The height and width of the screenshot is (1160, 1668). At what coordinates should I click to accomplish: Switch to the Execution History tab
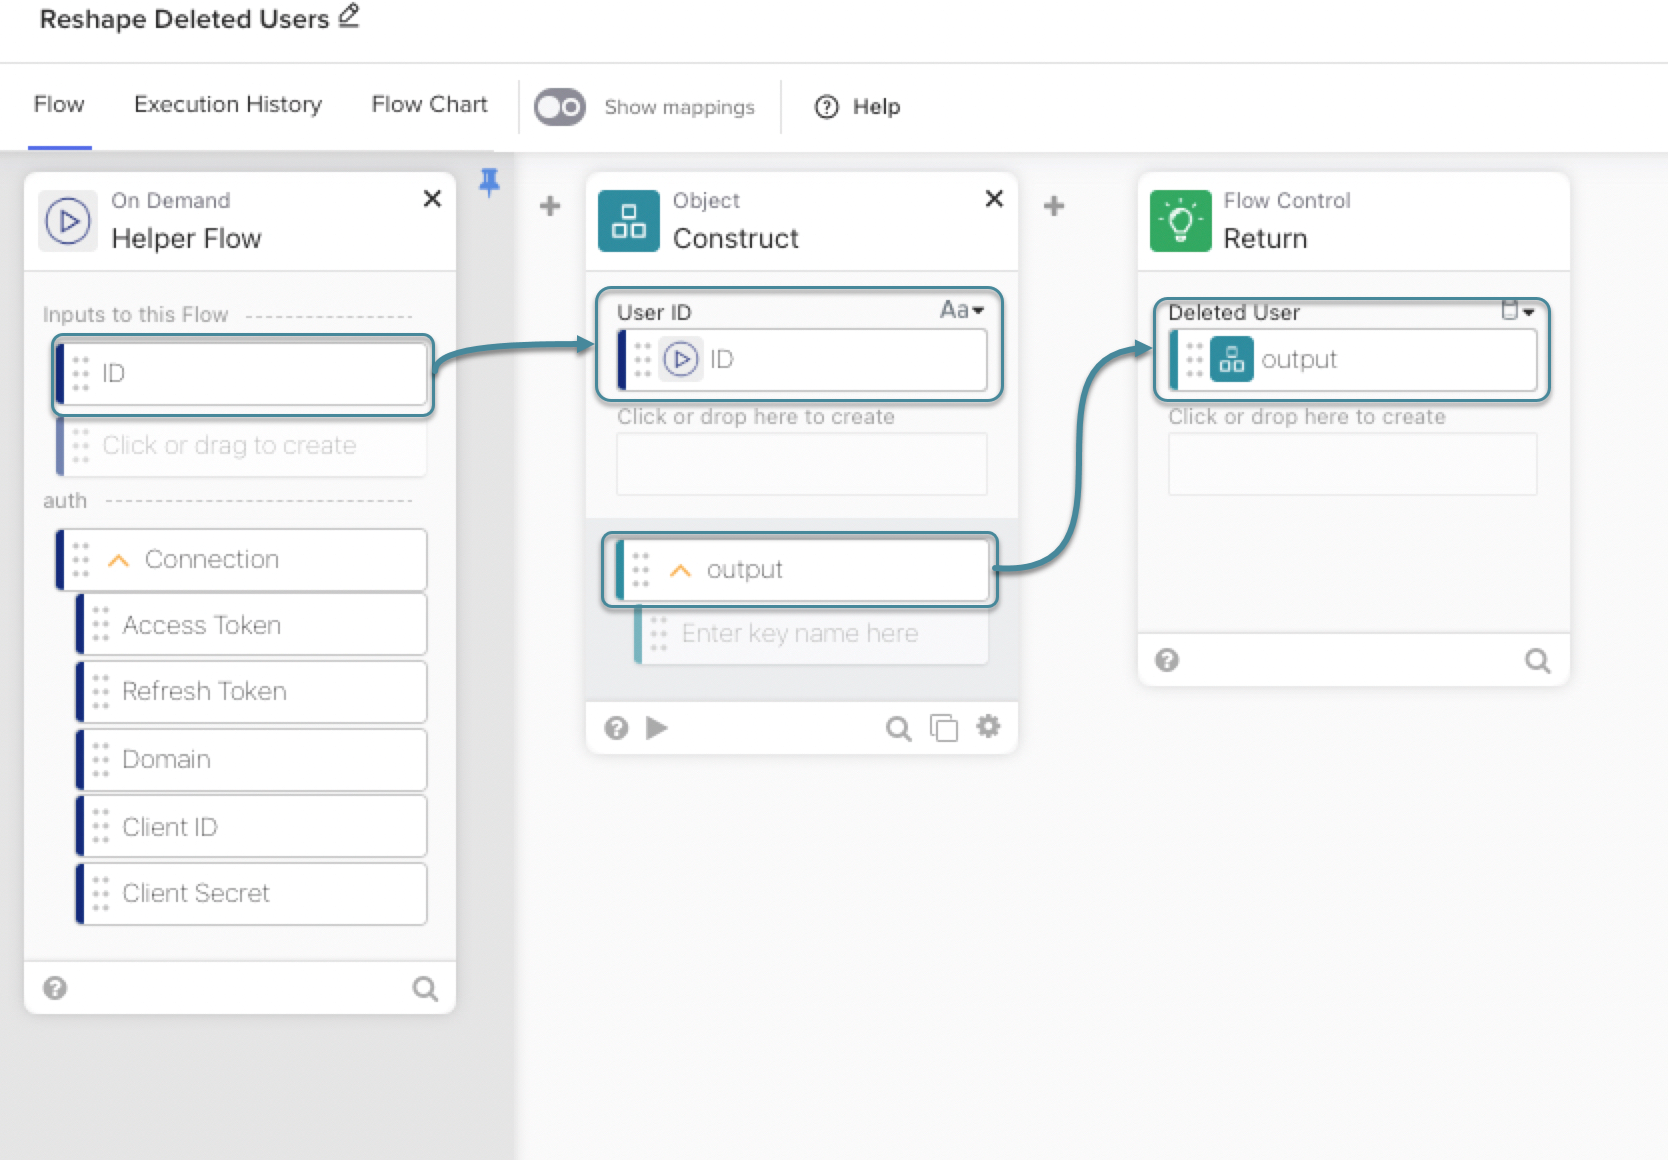(228, 105)
